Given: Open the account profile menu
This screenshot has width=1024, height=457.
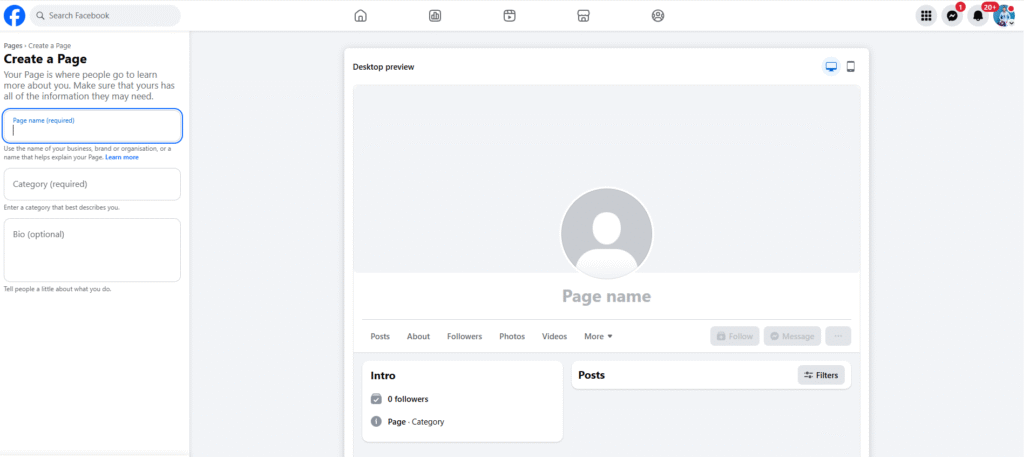Looking at the screenshot, I should (x=1003, y=16).
